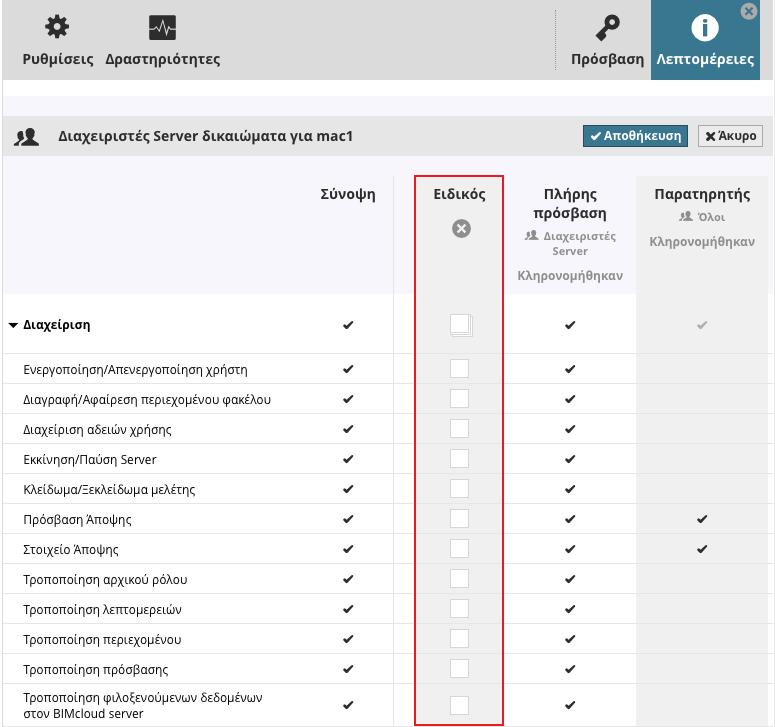Enable Ειδικός checkbox for Τροποποίηση περιεχομένου
Image resolution: width=775 pixels, height=727 pixels.
pos(459,639)
